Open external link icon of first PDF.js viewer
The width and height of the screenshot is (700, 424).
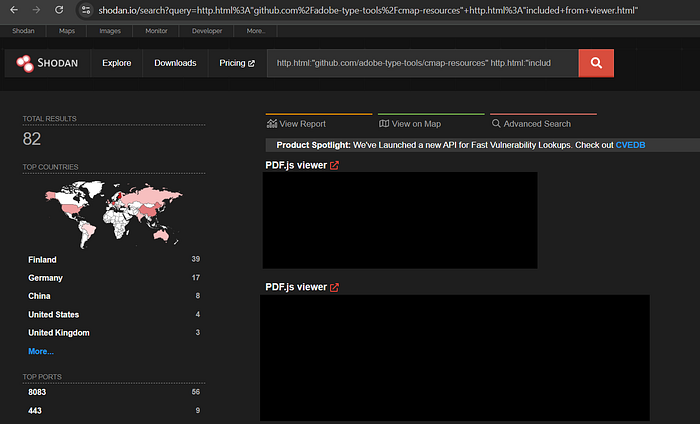click(x=334, y=166)
